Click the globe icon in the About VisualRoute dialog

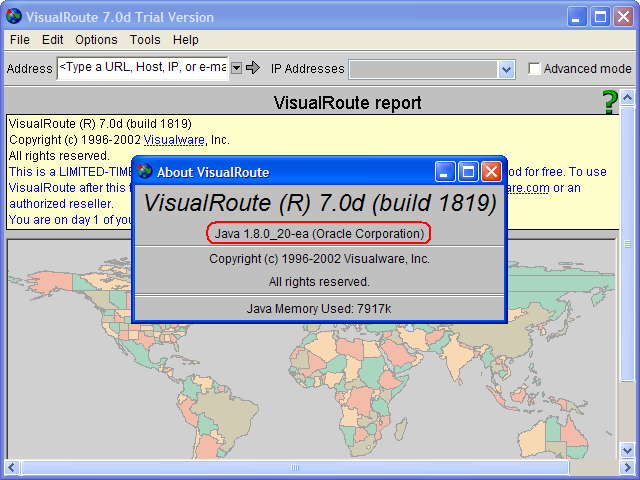tap(144, 171)
